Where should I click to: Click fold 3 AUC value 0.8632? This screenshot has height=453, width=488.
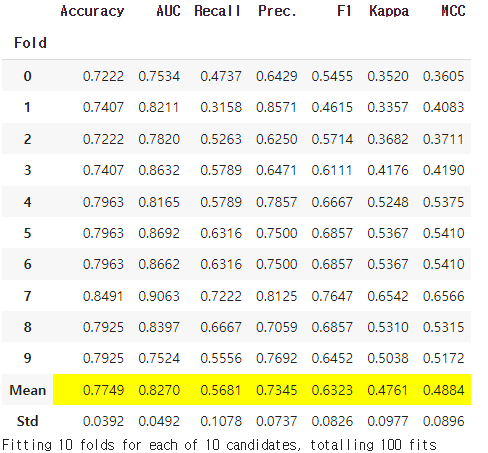(x=159, y=170)
